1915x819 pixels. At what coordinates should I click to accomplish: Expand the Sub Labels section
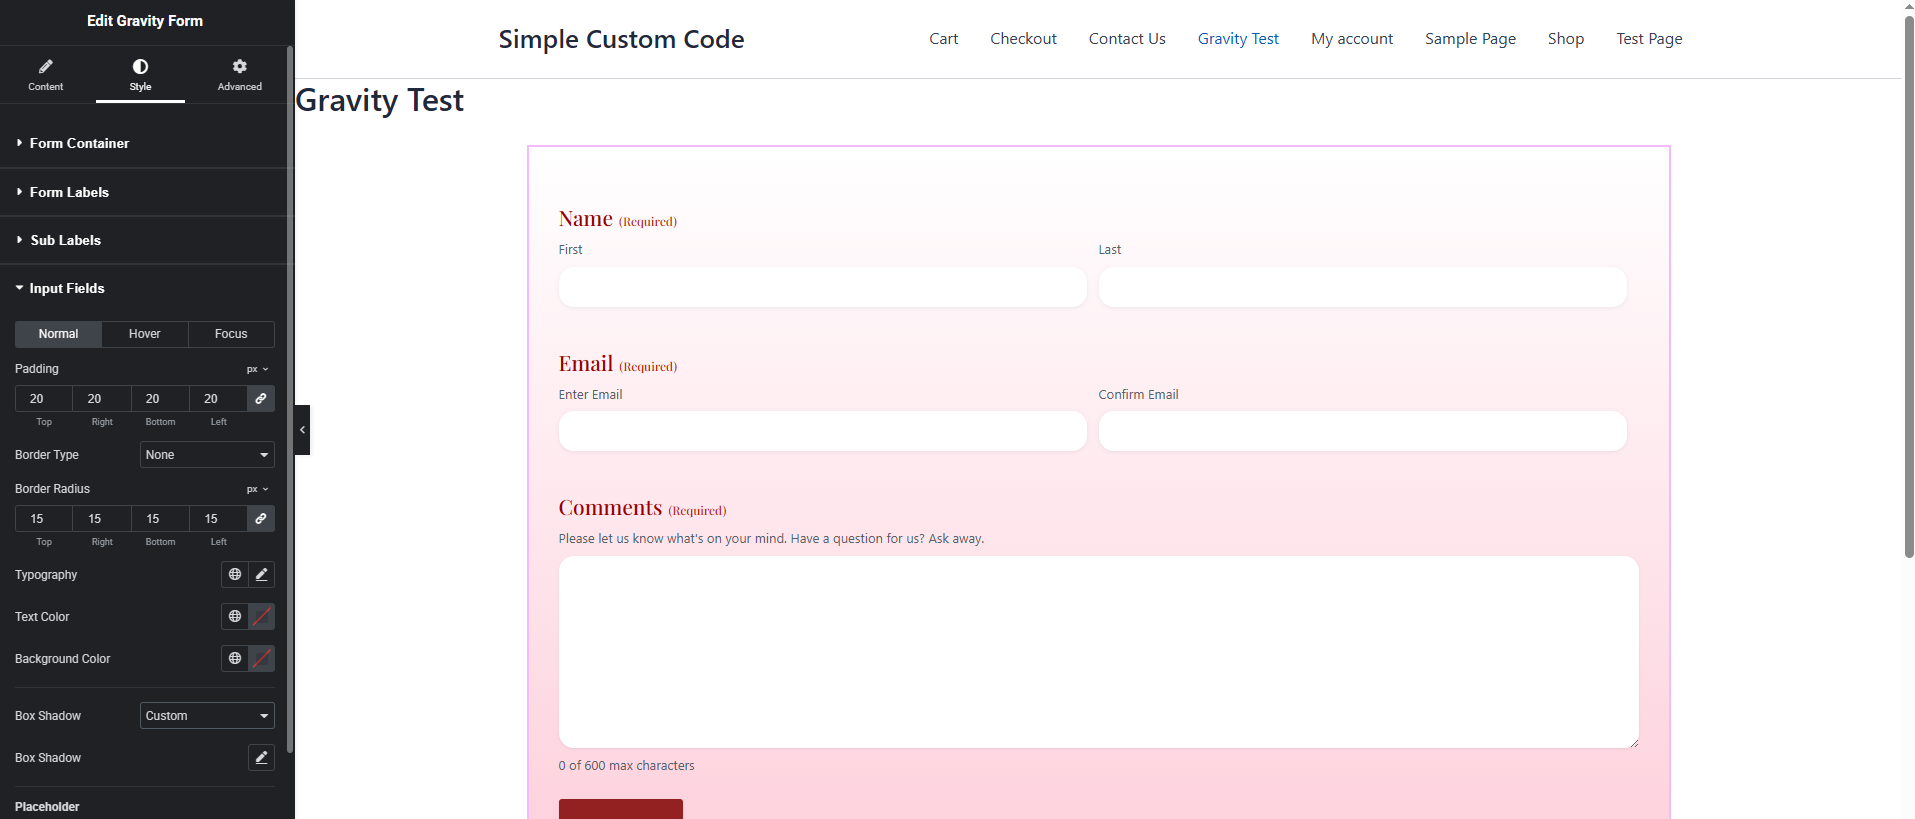click(65, 241)
